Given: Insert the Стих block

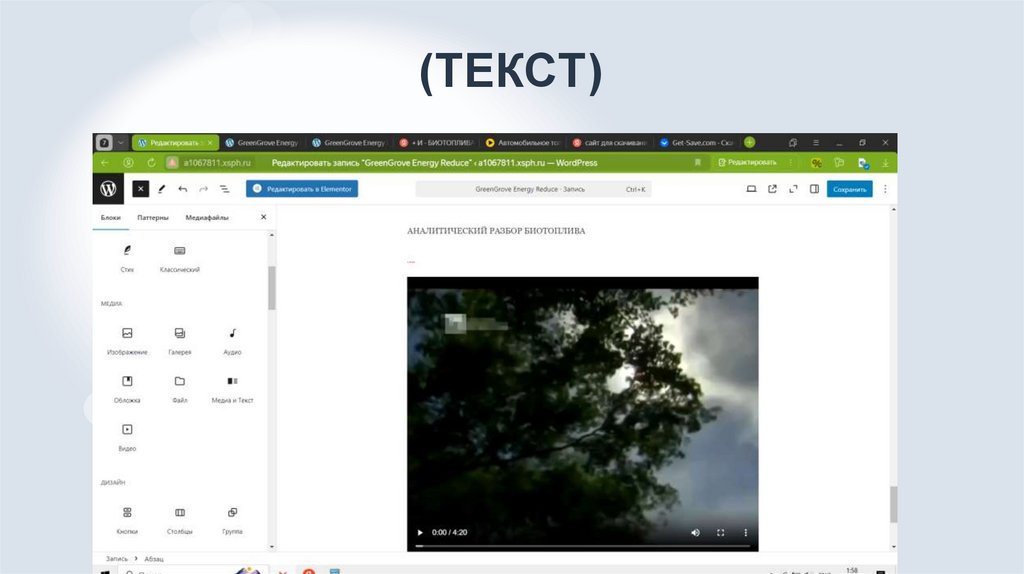Looking at the screenshot, I should point(127,259).
